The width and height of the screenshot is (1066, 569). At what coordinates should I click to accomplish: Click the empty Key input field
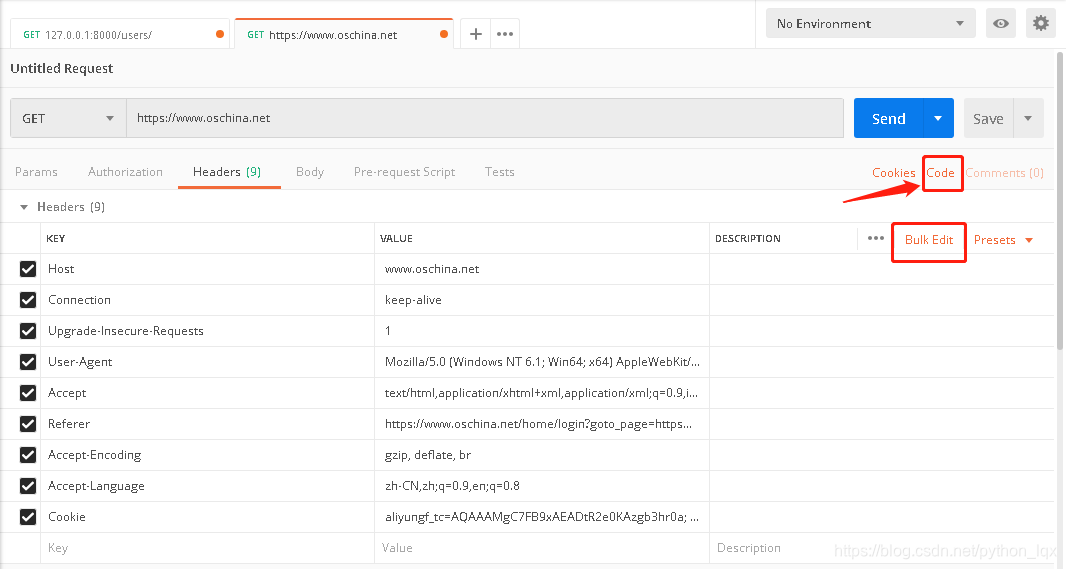(207, 548)
